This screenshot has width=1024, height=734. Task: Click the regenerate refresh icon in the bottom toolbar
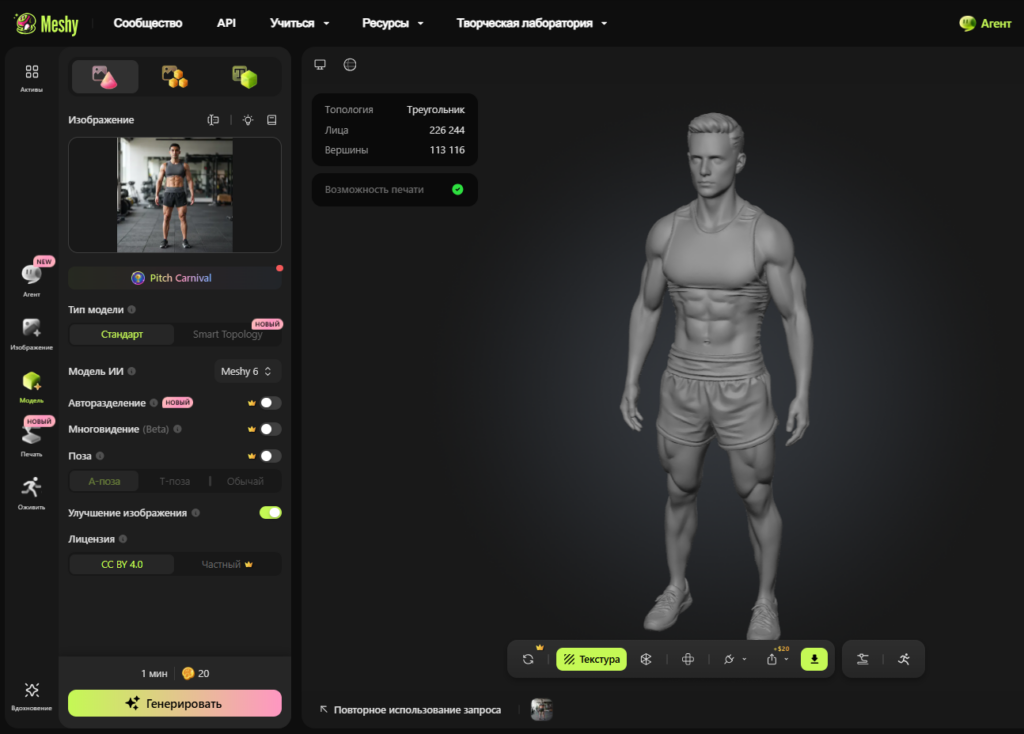tap(528, 660)
